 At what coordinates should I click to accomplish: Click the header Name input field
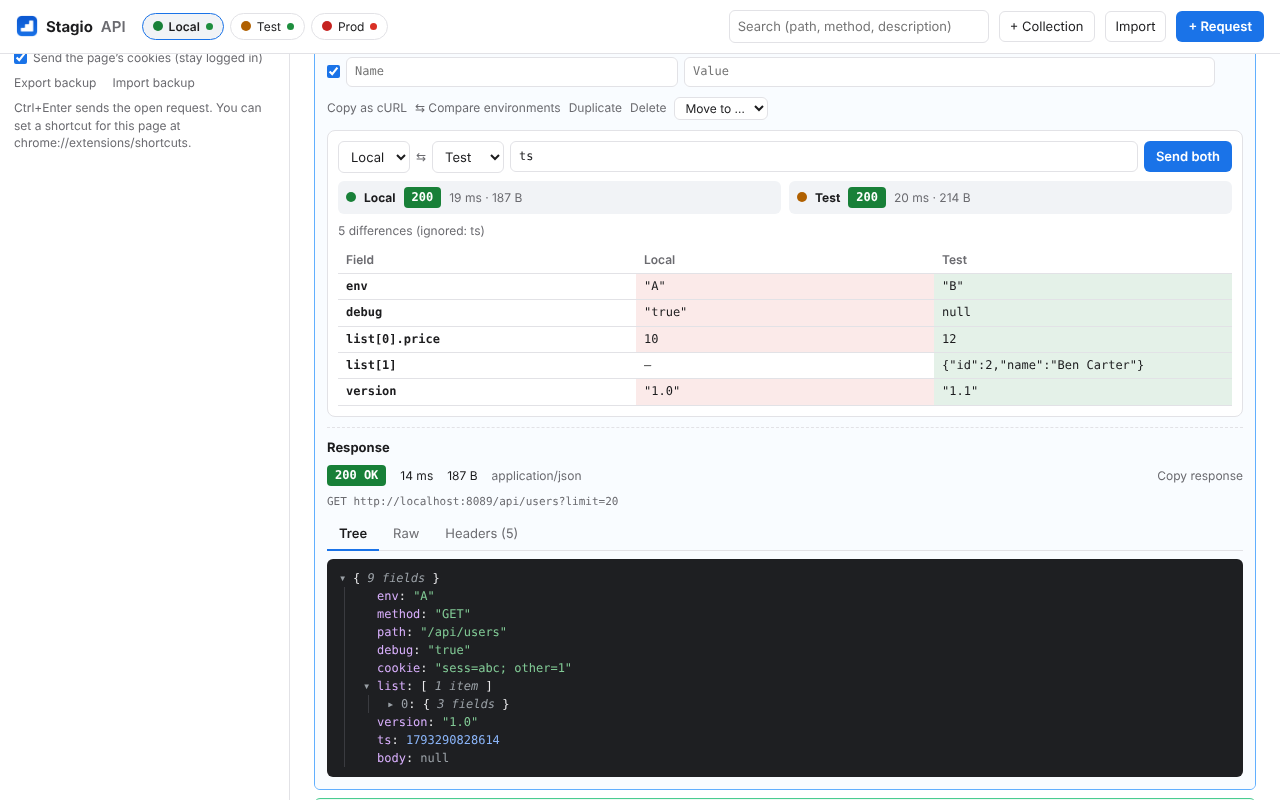tap(512, 71)
